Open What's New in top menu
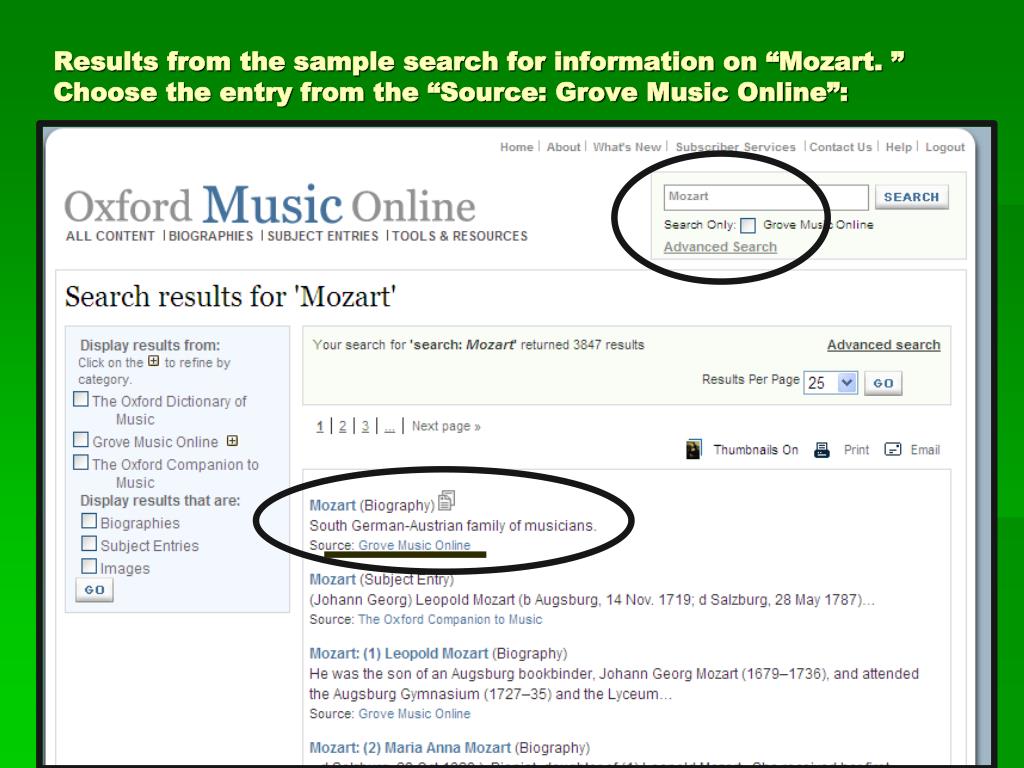 coord(627,147)
